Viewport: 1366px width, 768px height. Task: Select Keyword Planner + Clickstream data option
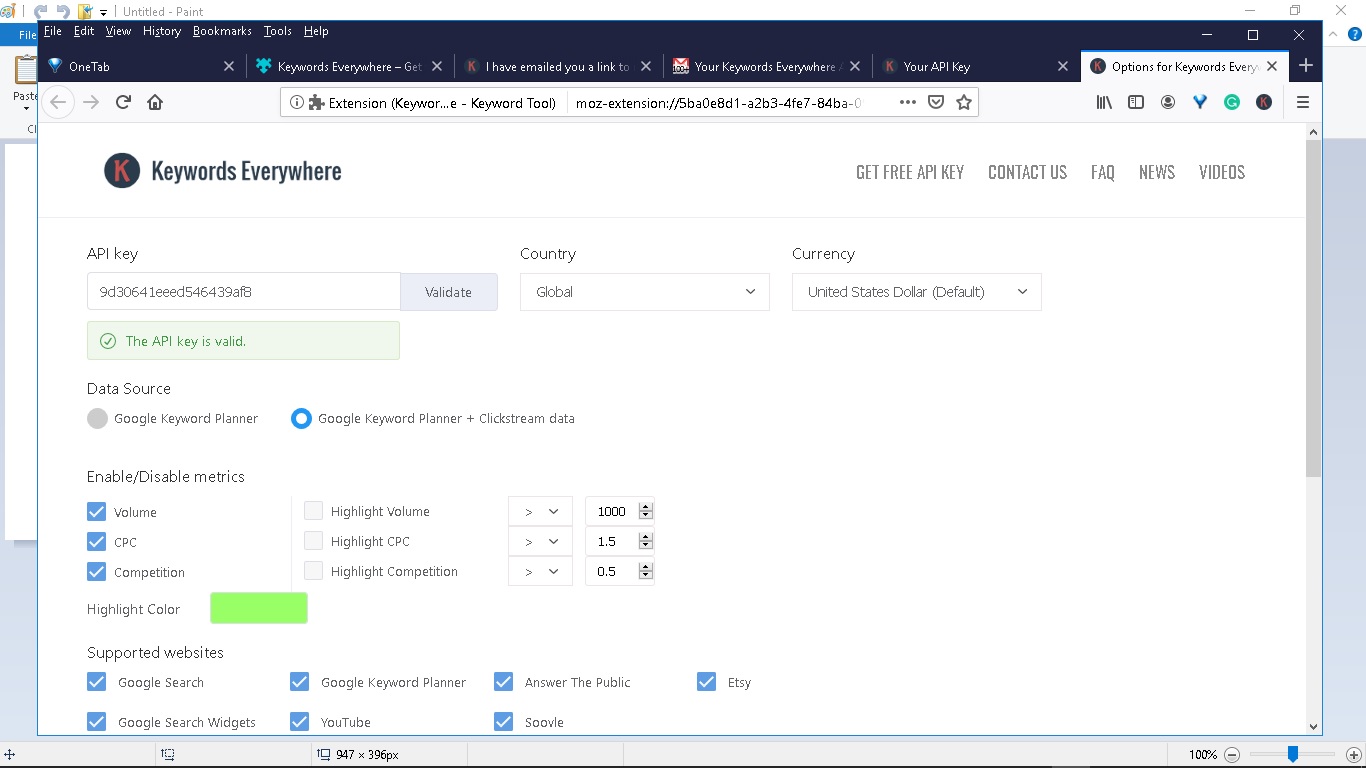(x=301, y=419)
